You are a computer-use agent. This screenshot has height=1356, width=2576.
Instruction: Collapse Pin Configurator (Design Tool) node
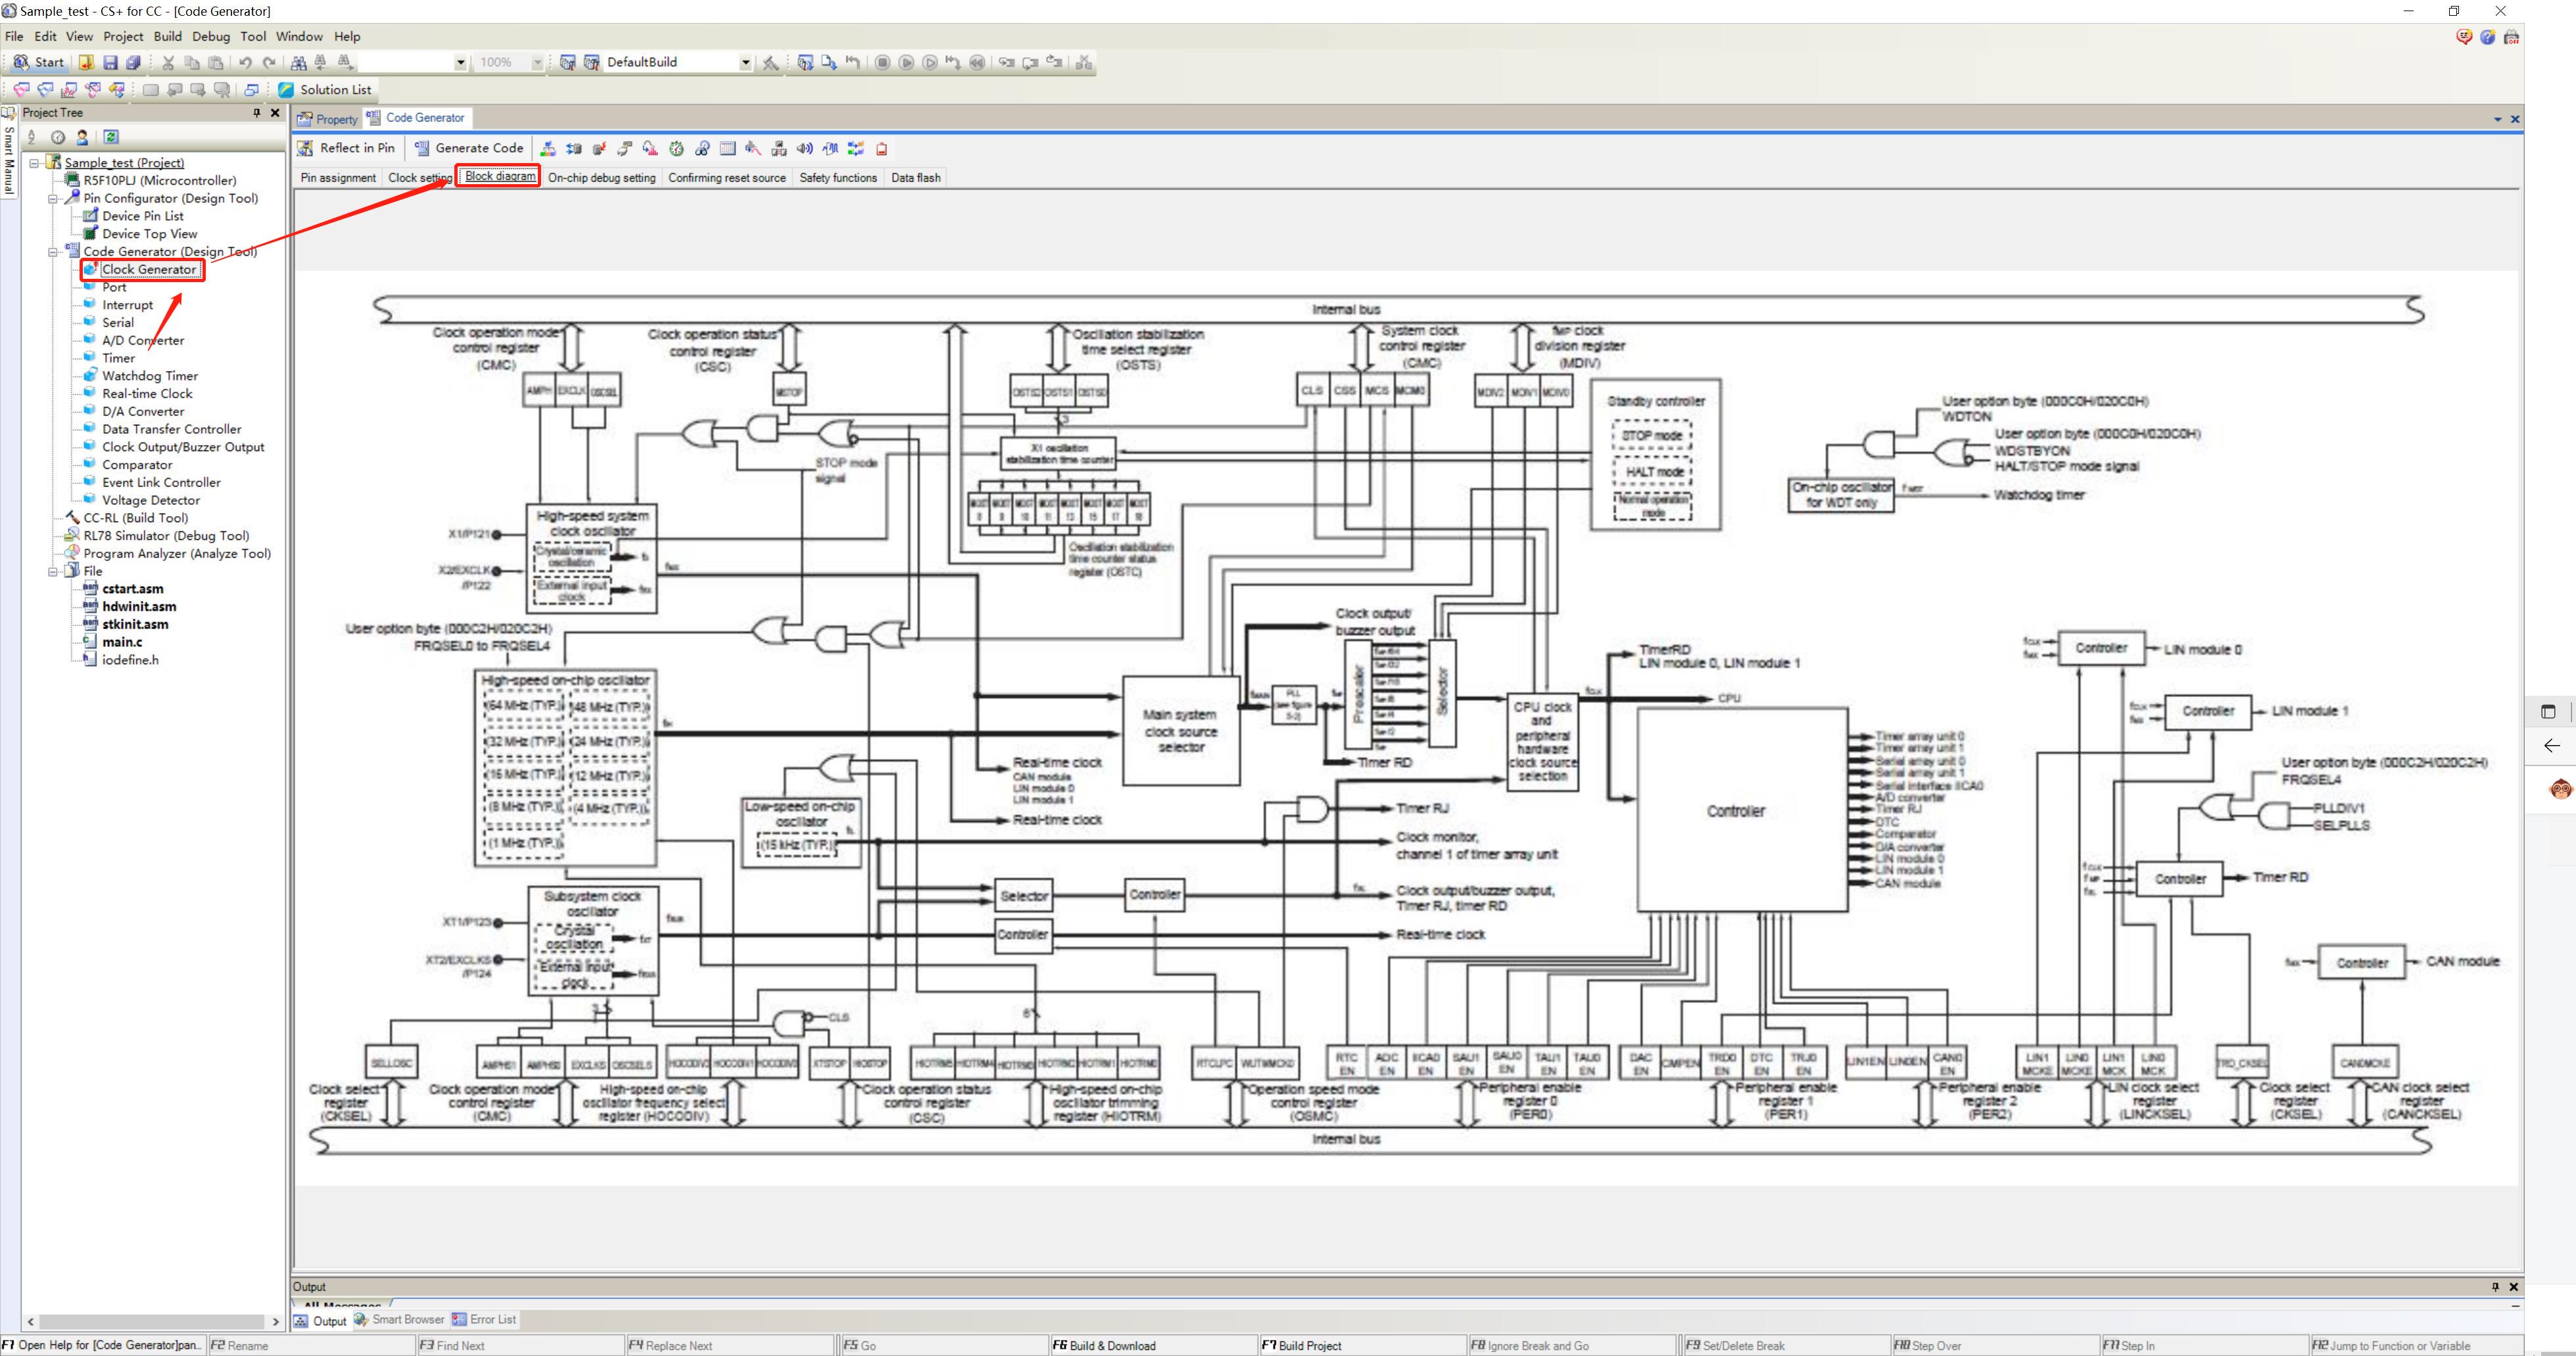[53, 198]
